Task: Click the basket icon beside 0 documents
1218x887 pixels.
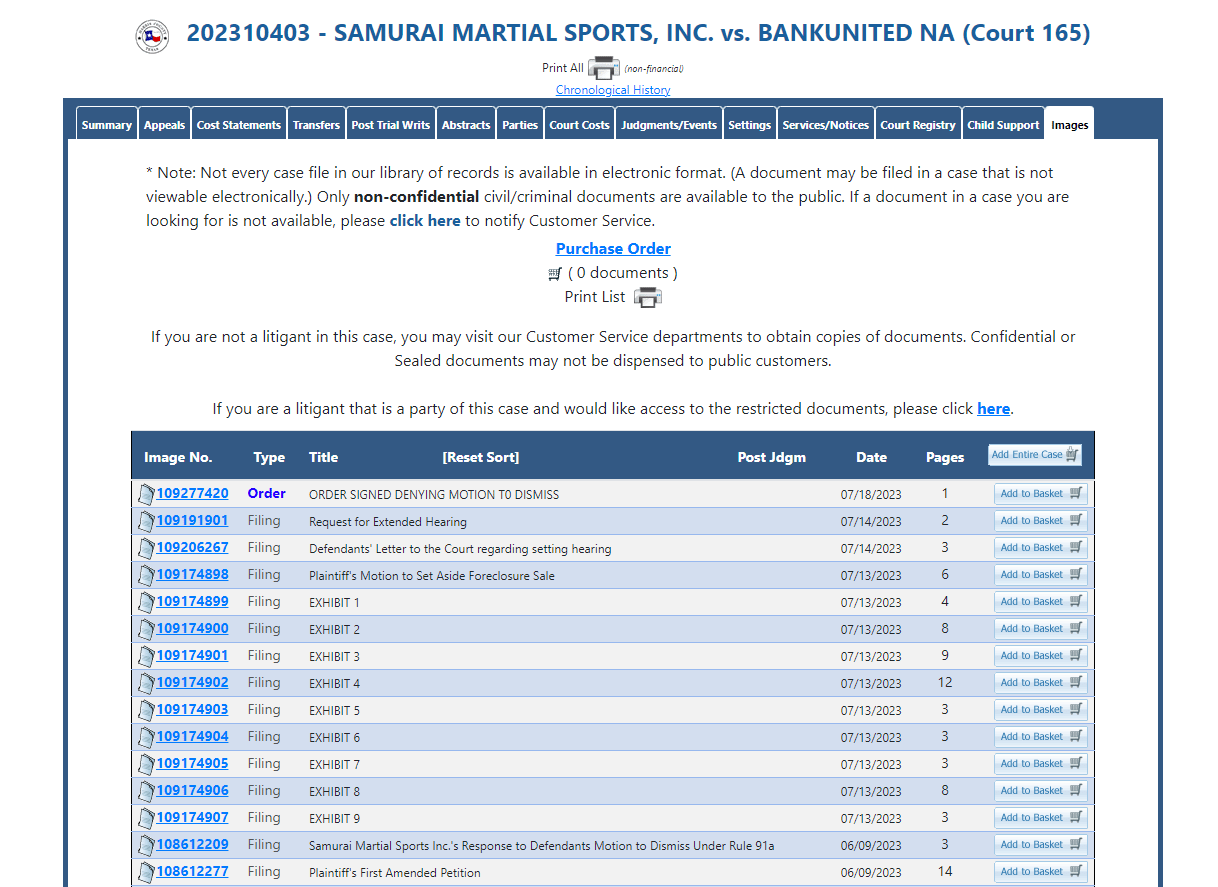Action: (555, 273)
